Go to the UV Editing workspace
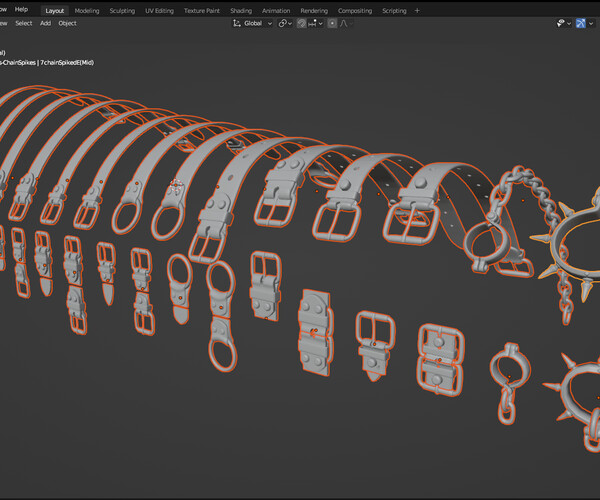This screenshot has width=600, height=500. click(159, 11)
